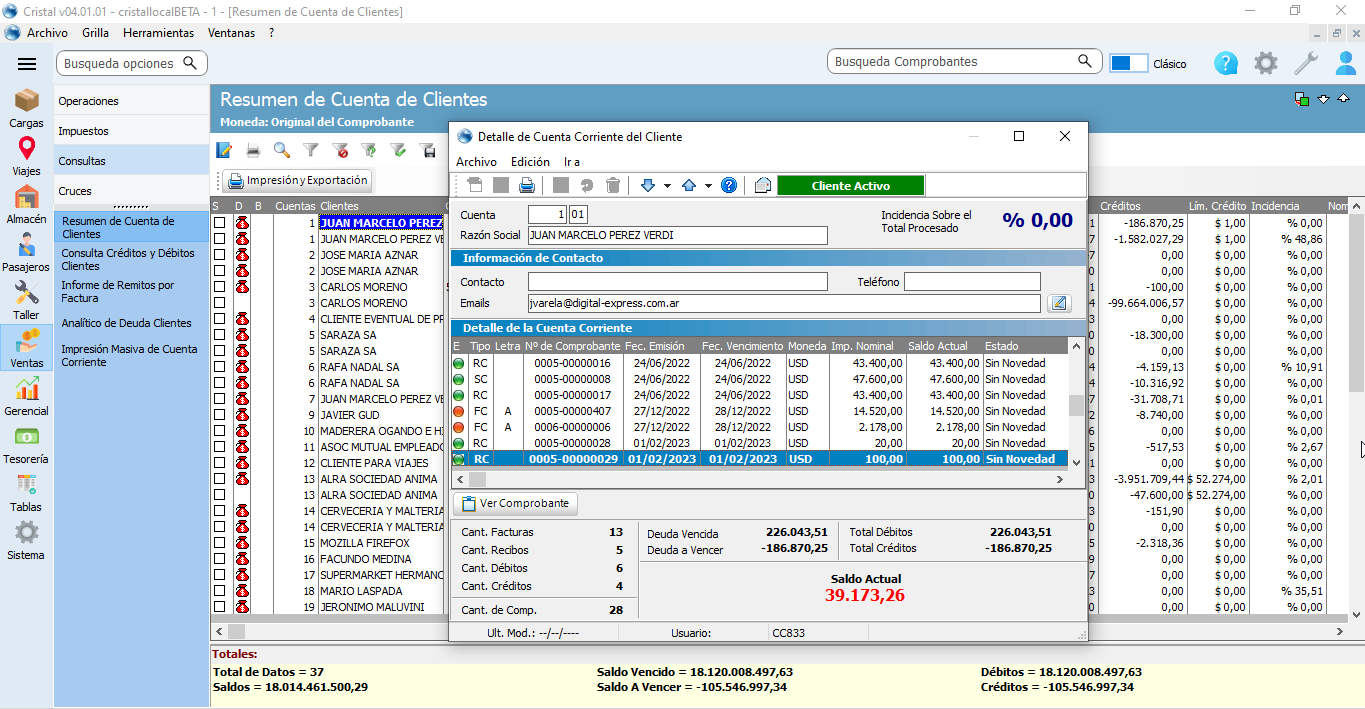This screenshot has height=709, width=1365.
Task: Click the print icon in detail dialog toolbar
Action: pyautogui.click(x=527, y=185)
